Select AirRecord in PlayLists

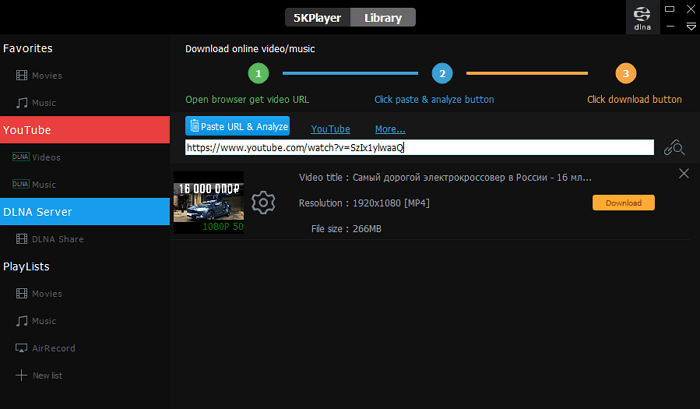tap(52, 348)
